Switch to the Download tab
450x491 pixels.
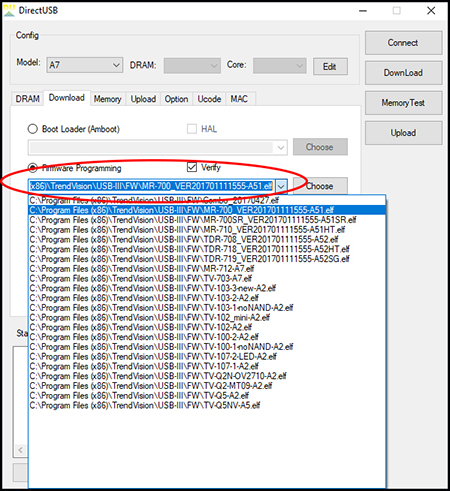click(x=67, y=98)
